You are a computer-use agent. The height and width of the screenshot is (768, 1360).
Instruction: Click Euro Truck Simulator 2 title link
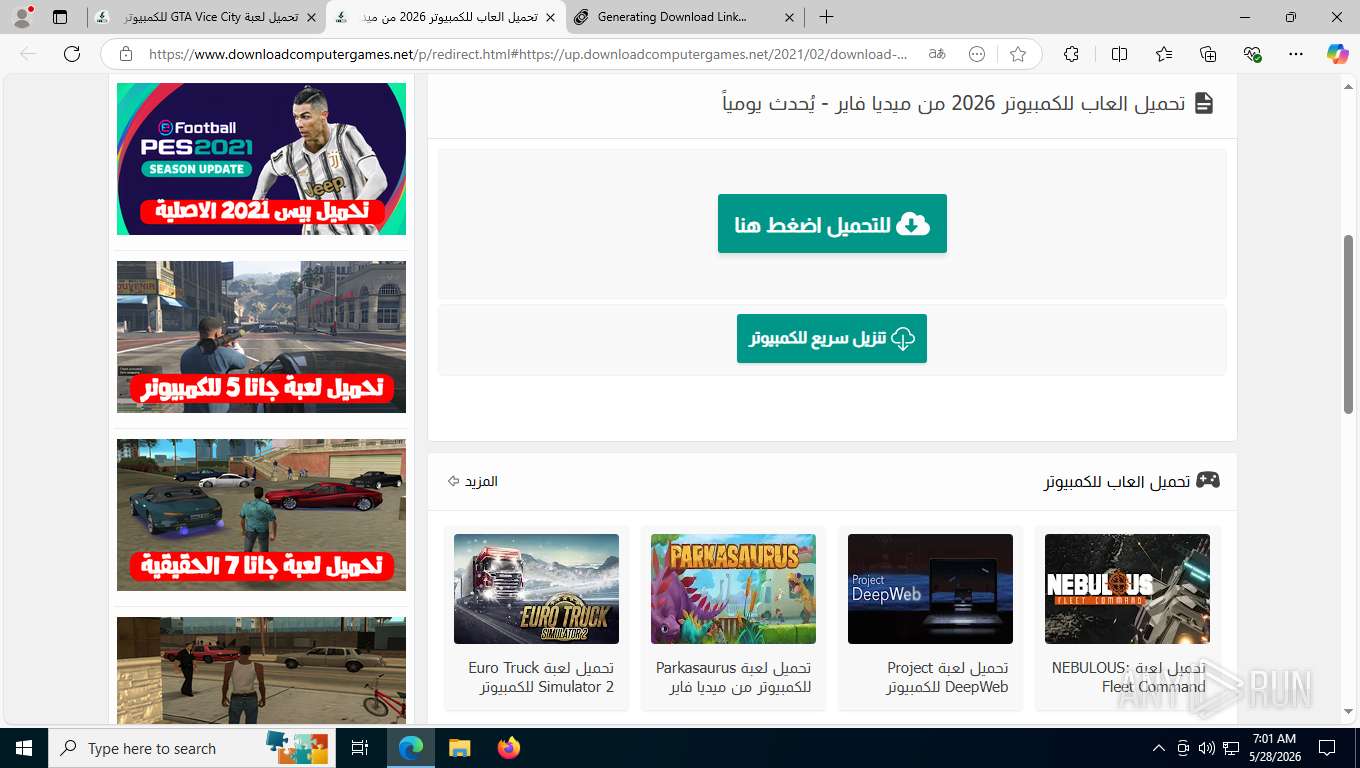pos(541,677)
